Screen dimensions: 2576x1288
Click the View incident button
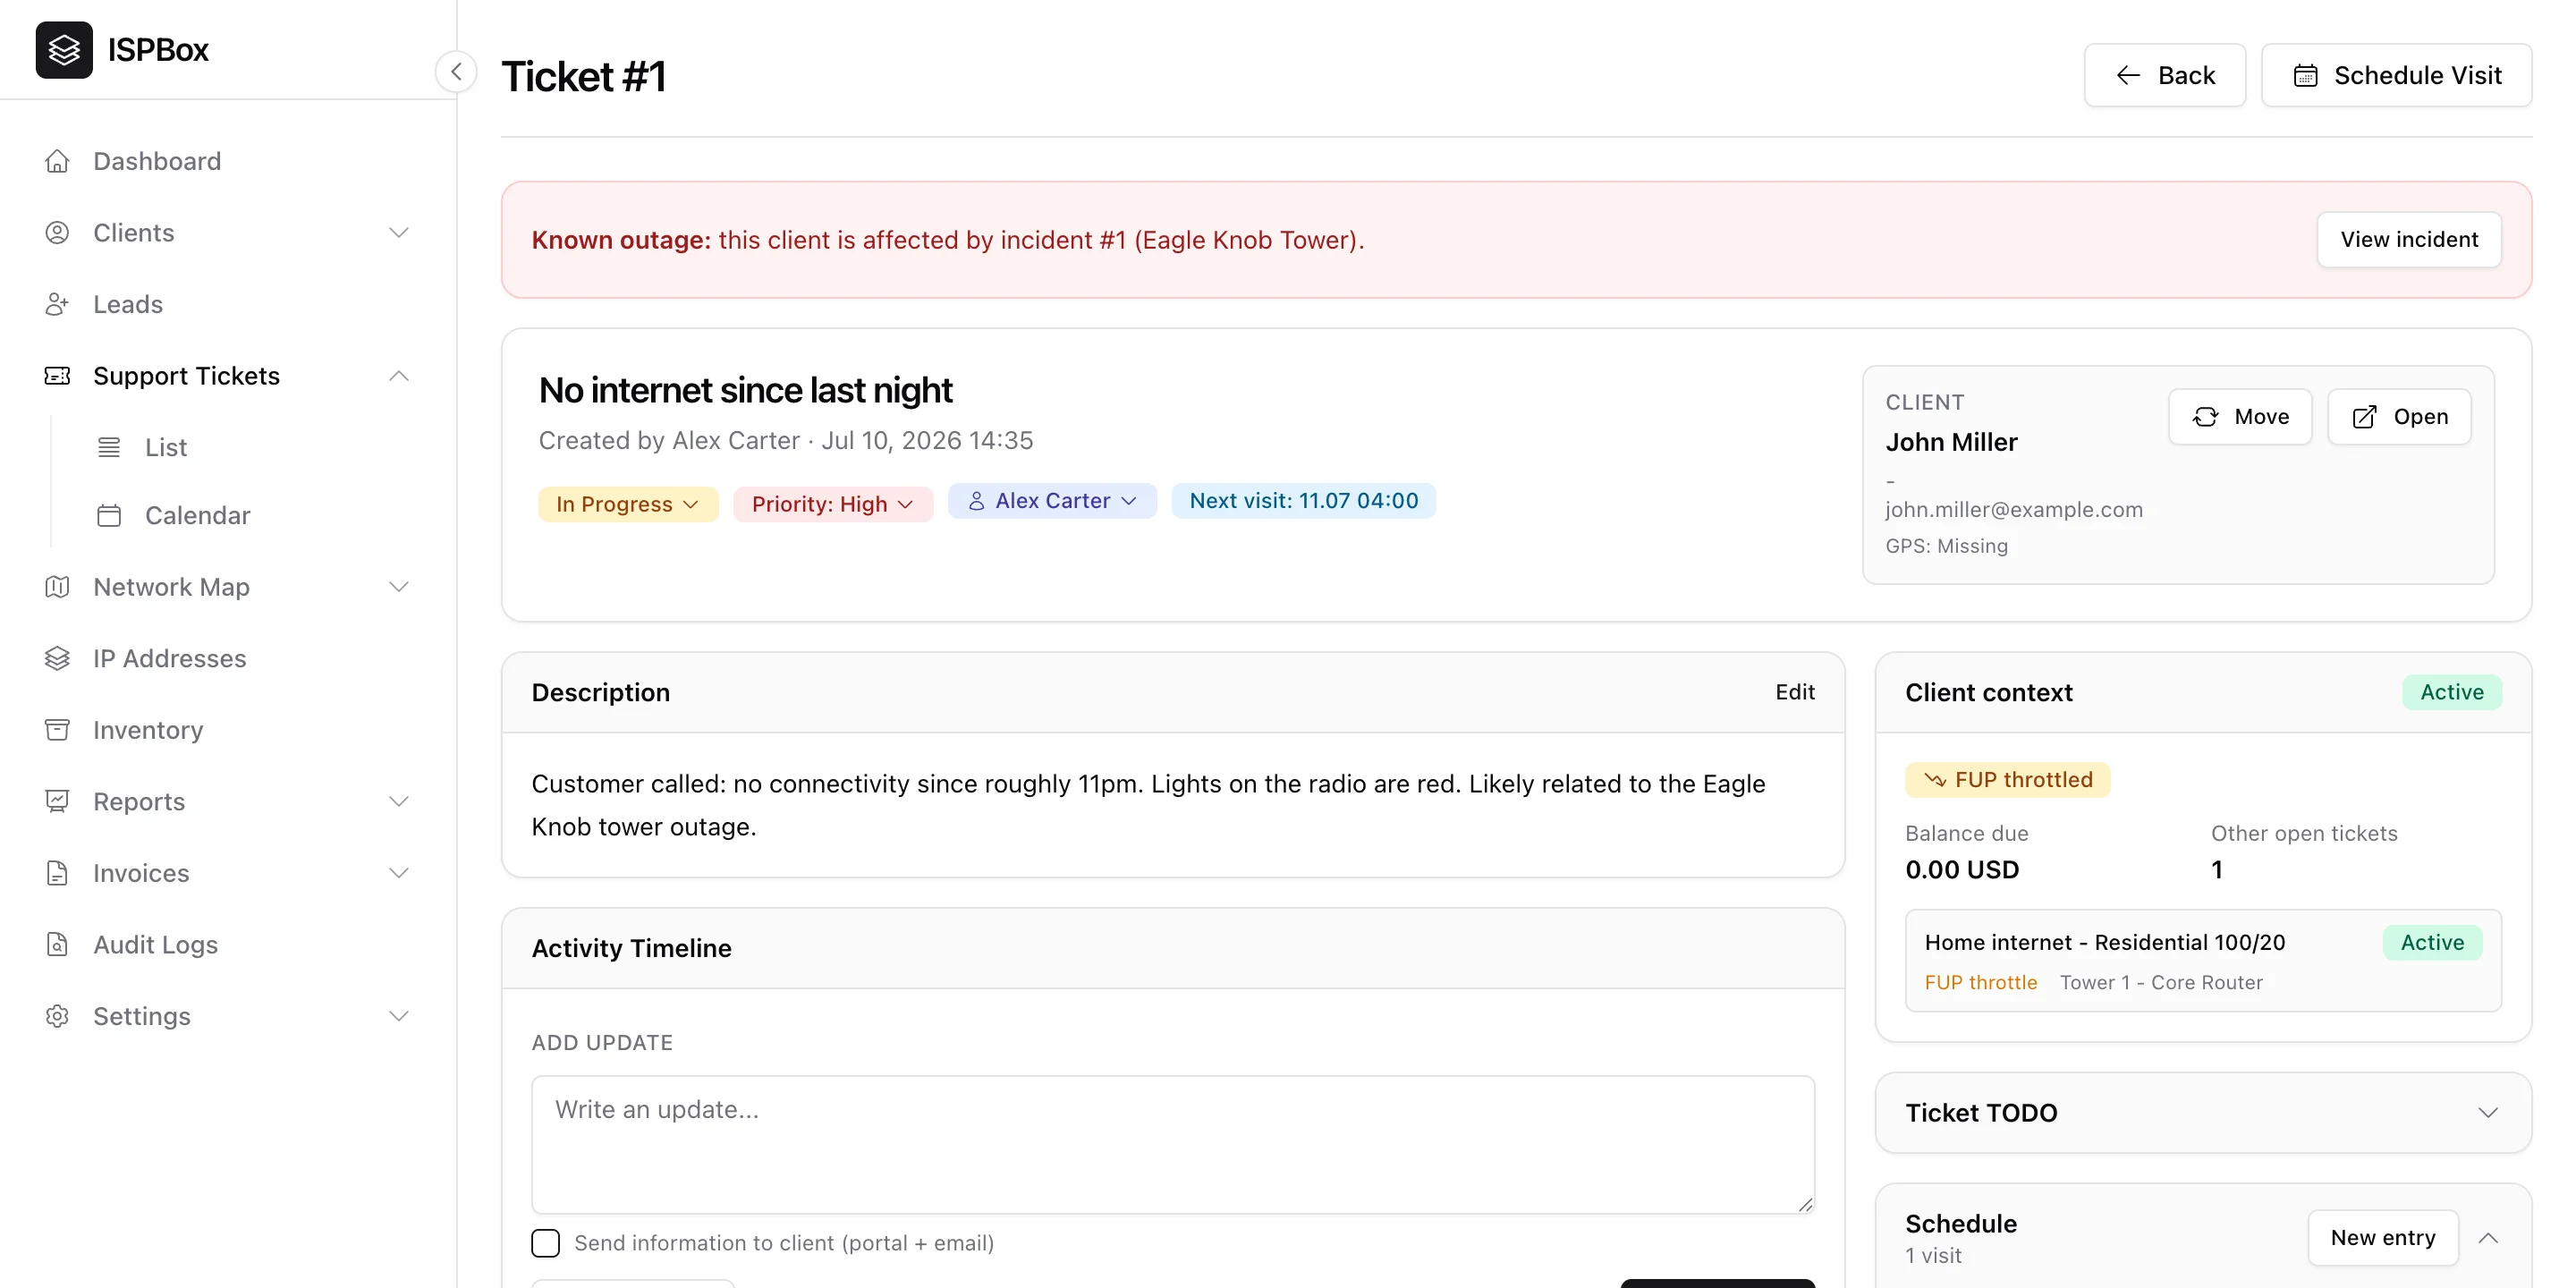coord(2409,239)
